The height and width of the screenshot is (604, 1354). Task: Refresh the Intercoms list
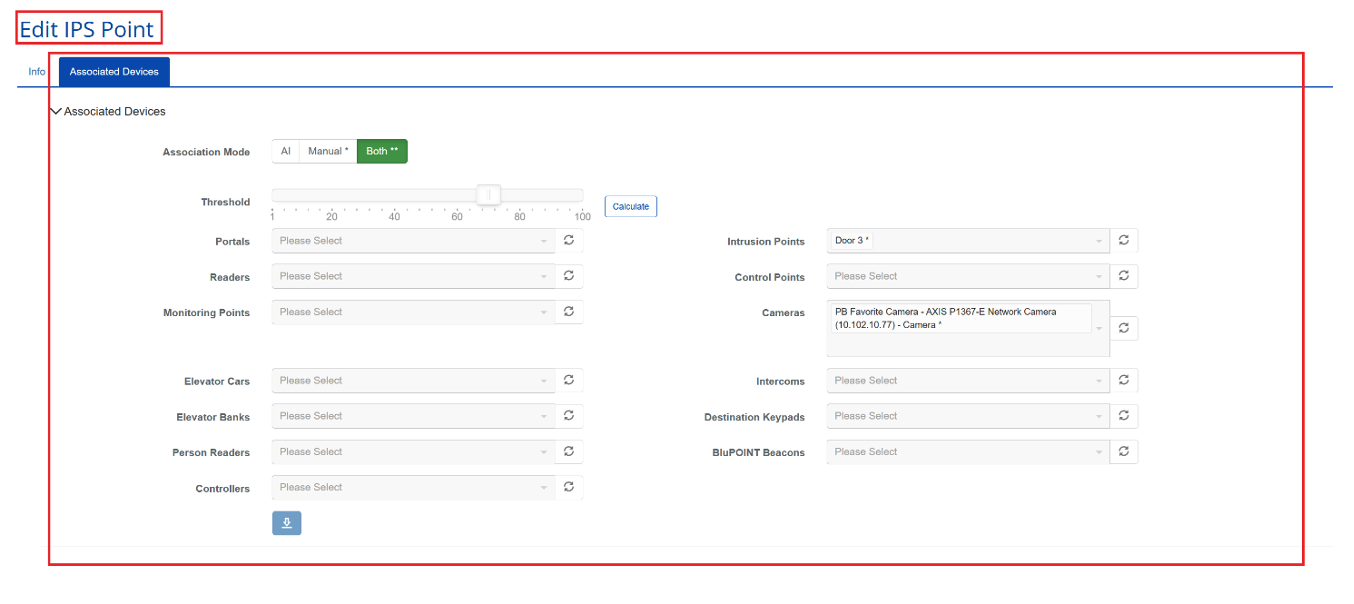click(1124, 381)
